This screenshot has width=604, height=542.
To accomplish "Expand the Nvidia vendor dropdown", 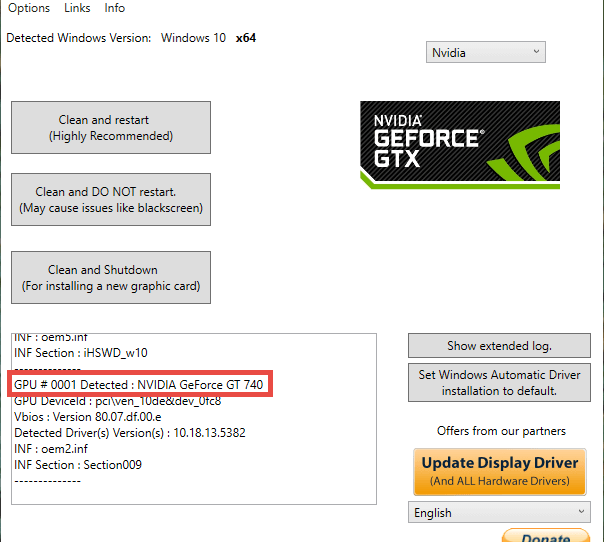I will tap(485, 52).
